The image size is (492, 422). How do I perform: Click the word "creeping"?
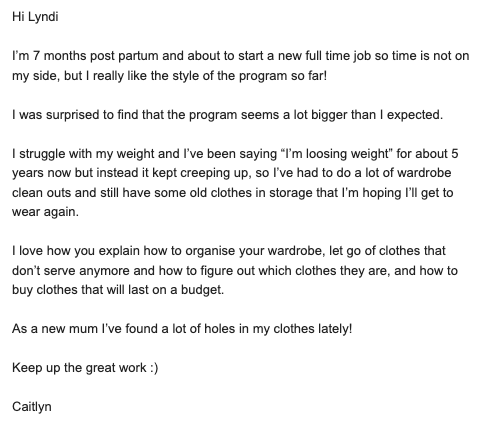click(x=204, y=173)
